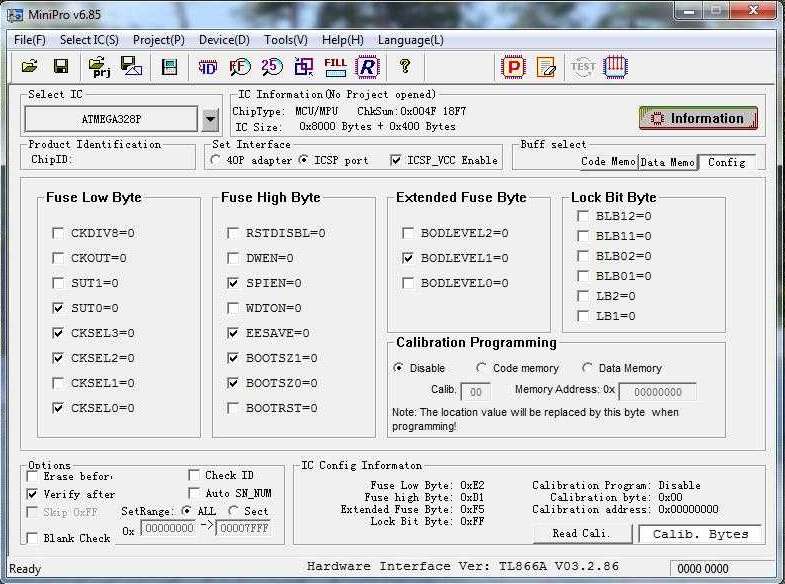Click the FILL buffer toolbar icon
This screenshot has width=785, height=584.
pyautogui.click(x=335, y=67)
